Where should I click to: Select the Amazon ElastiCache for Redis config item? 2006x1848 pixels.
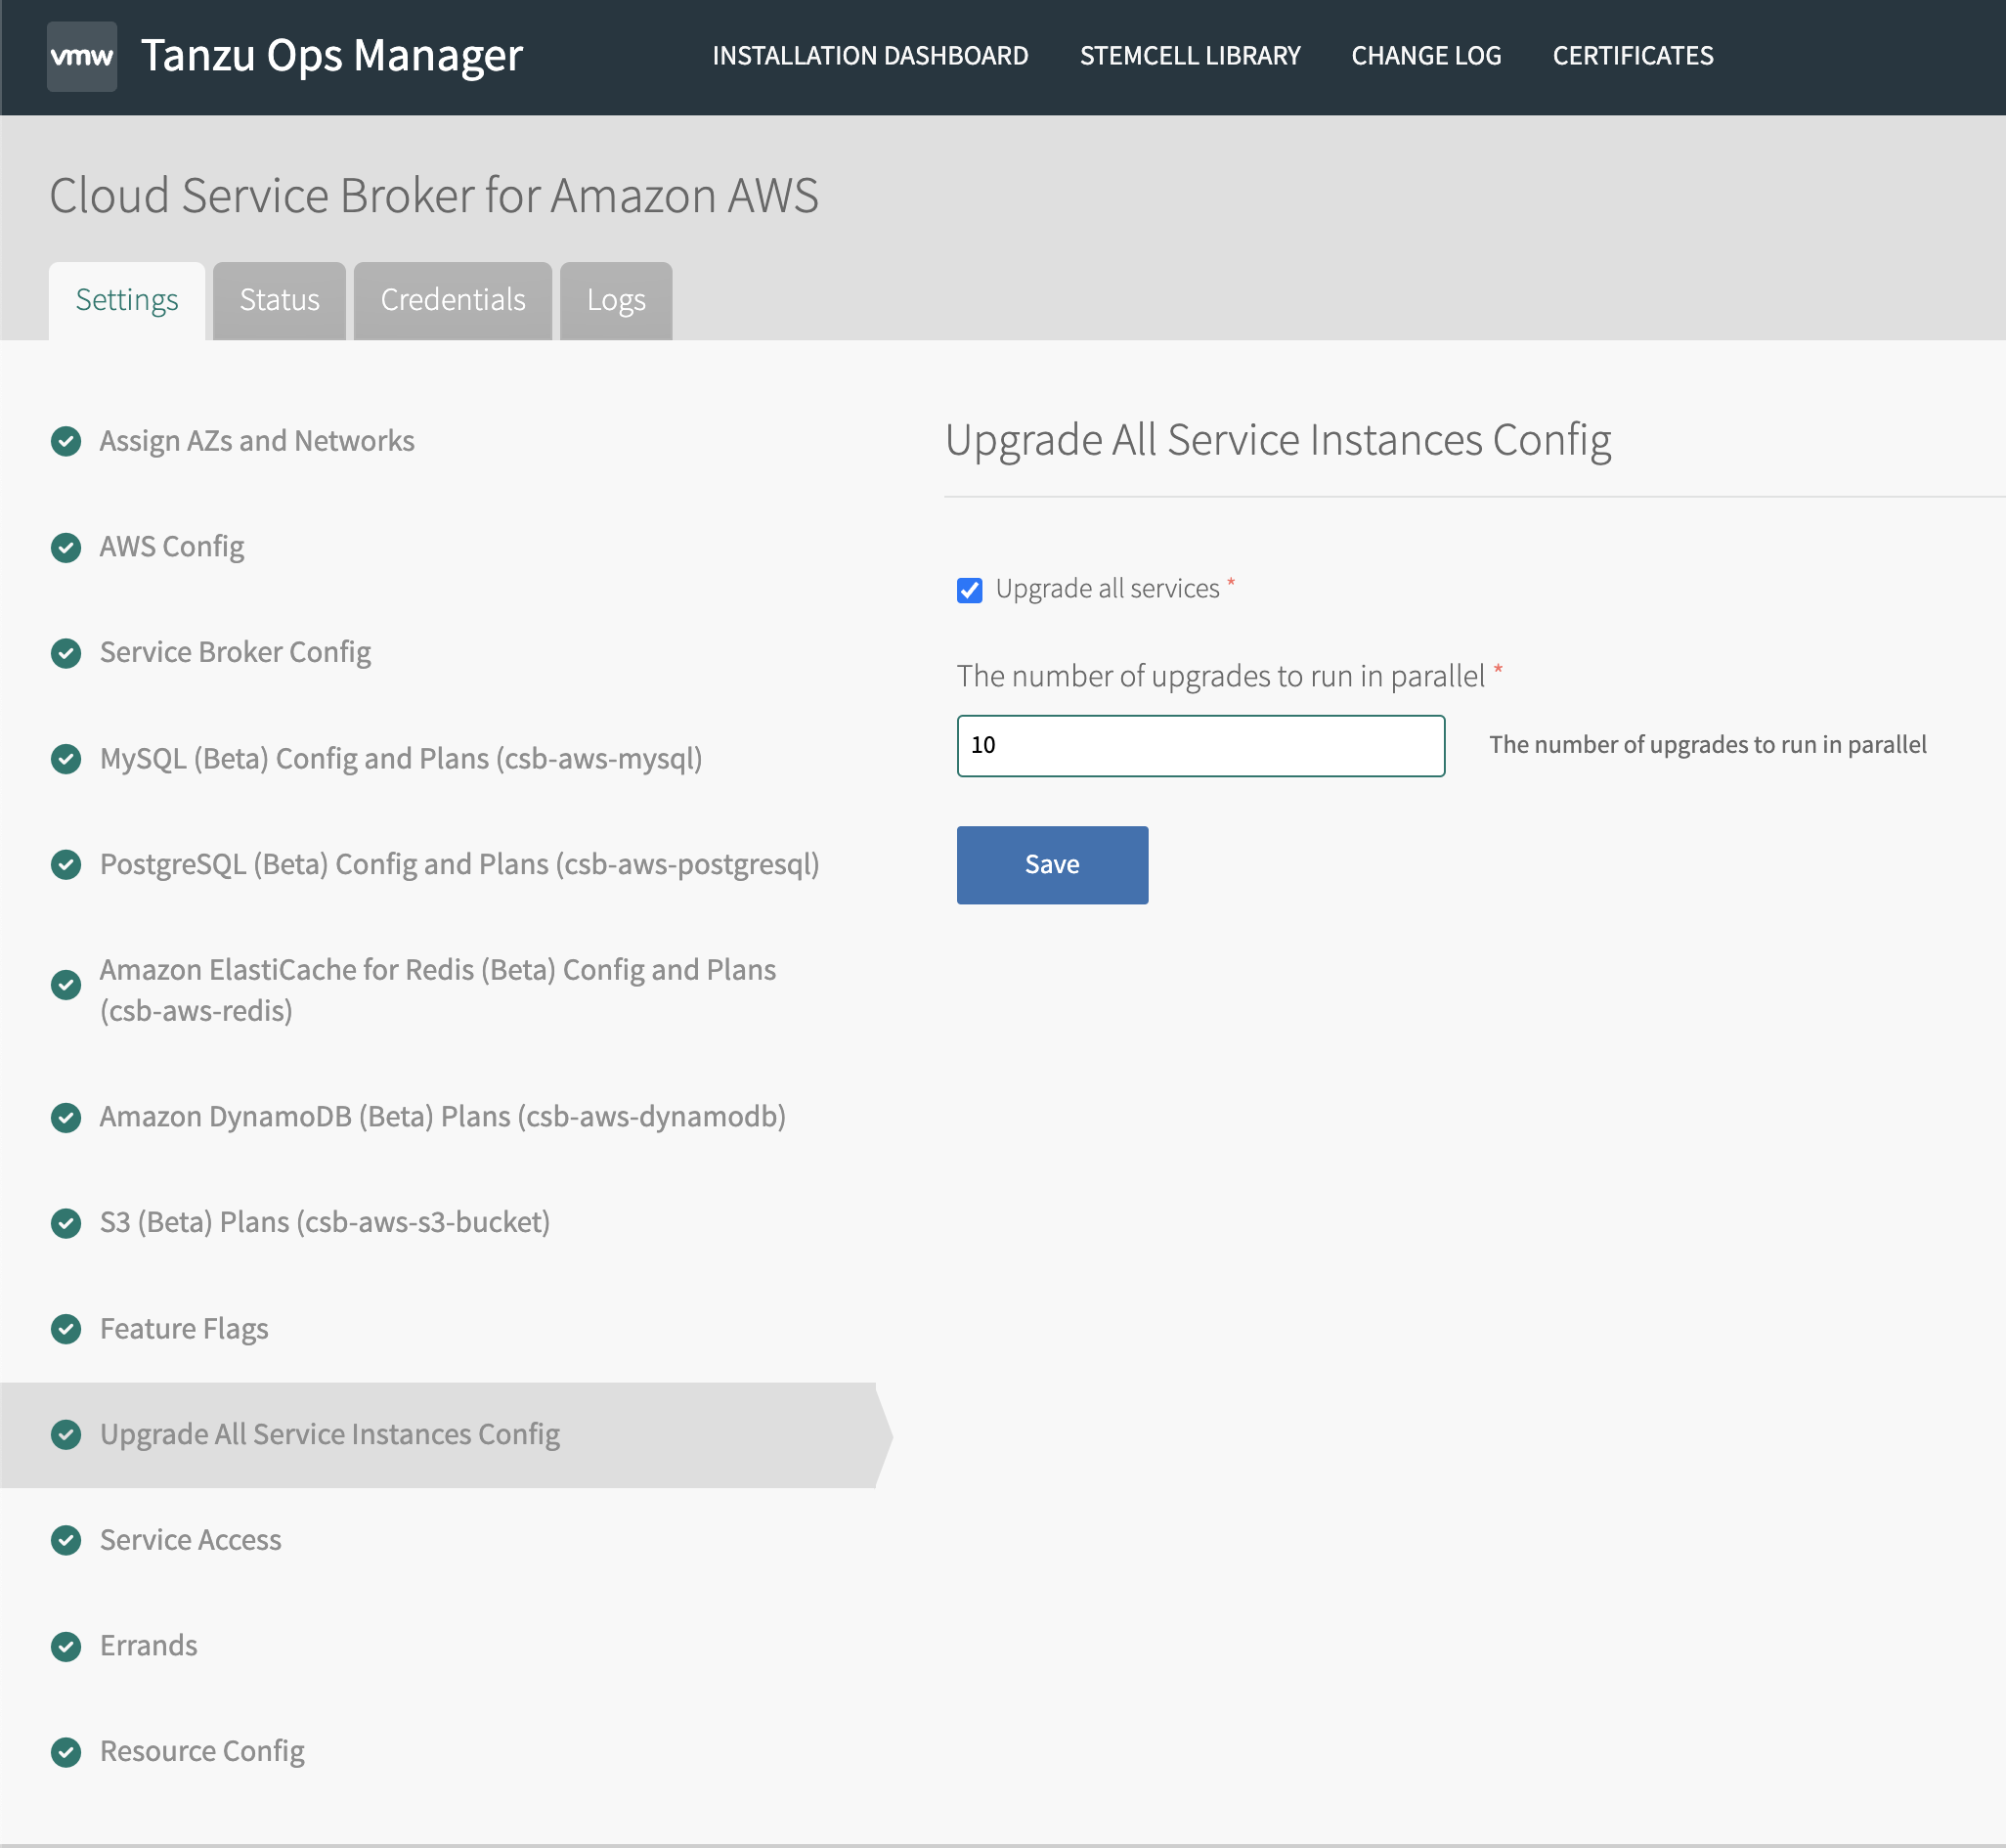click(463, 990)
